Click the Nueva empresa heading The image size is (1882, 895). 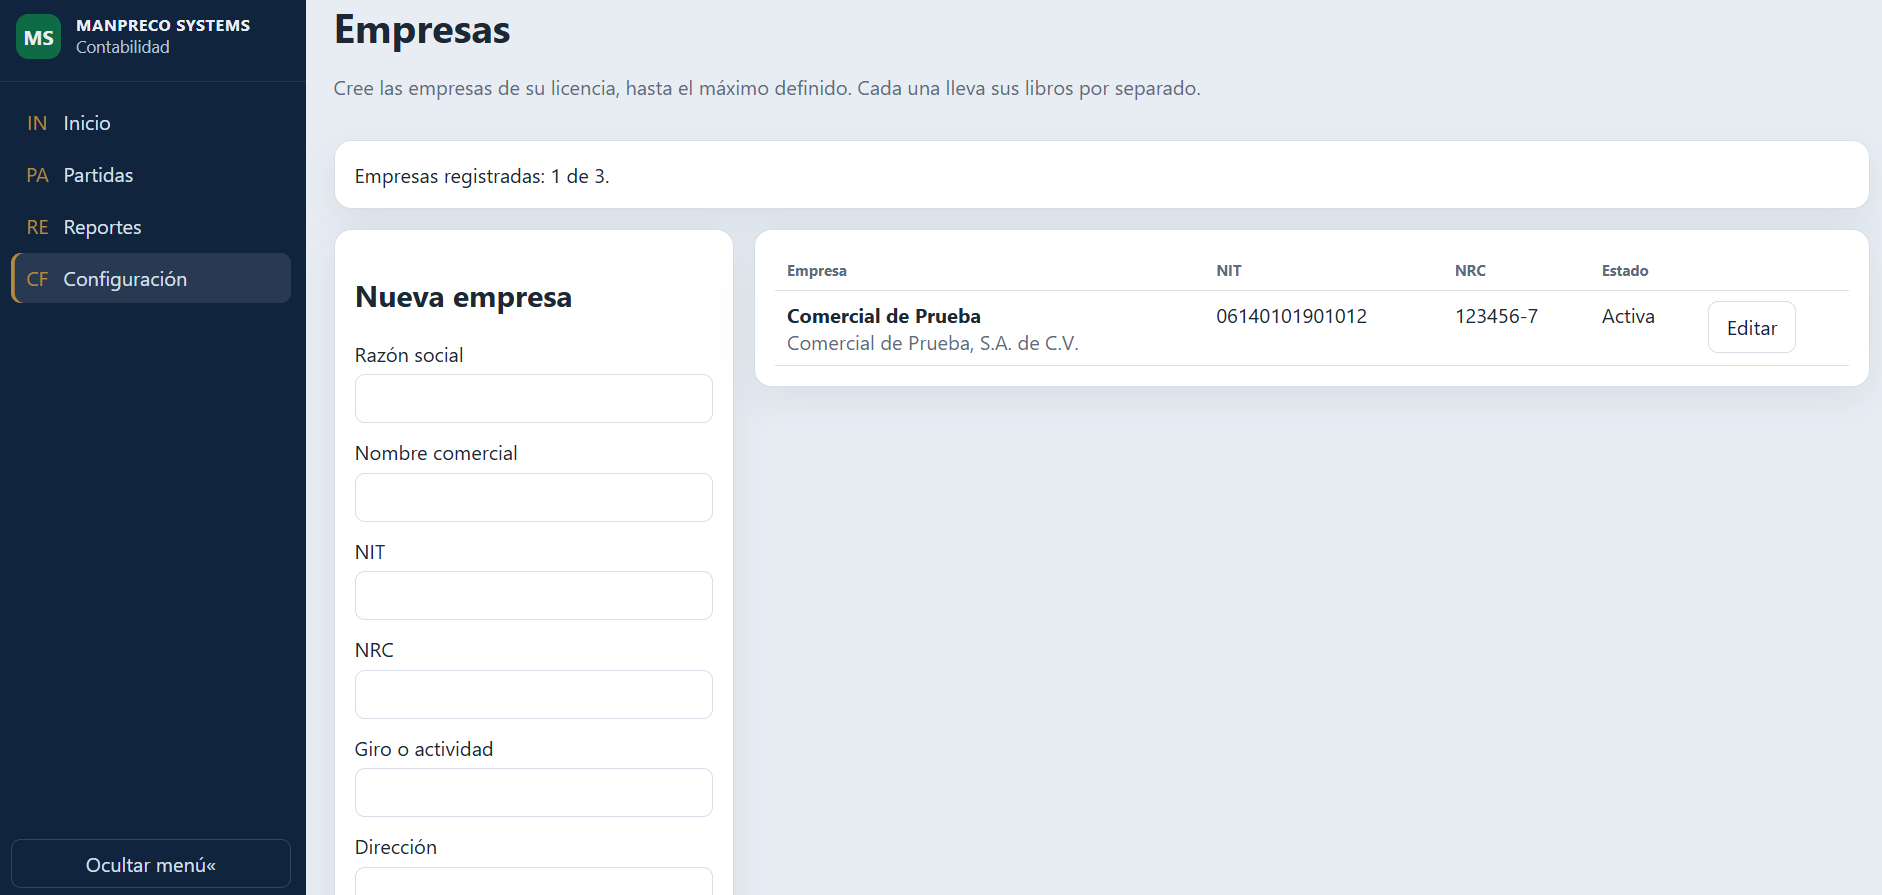coord(463,297)
